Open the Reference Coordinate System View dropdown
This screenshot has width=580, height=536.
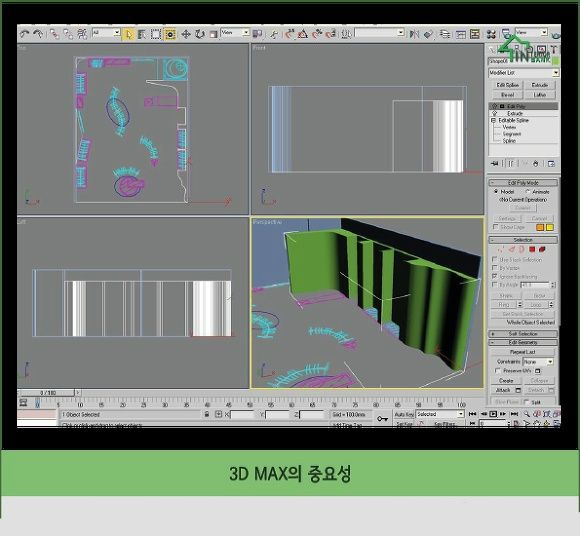point(235,33)
